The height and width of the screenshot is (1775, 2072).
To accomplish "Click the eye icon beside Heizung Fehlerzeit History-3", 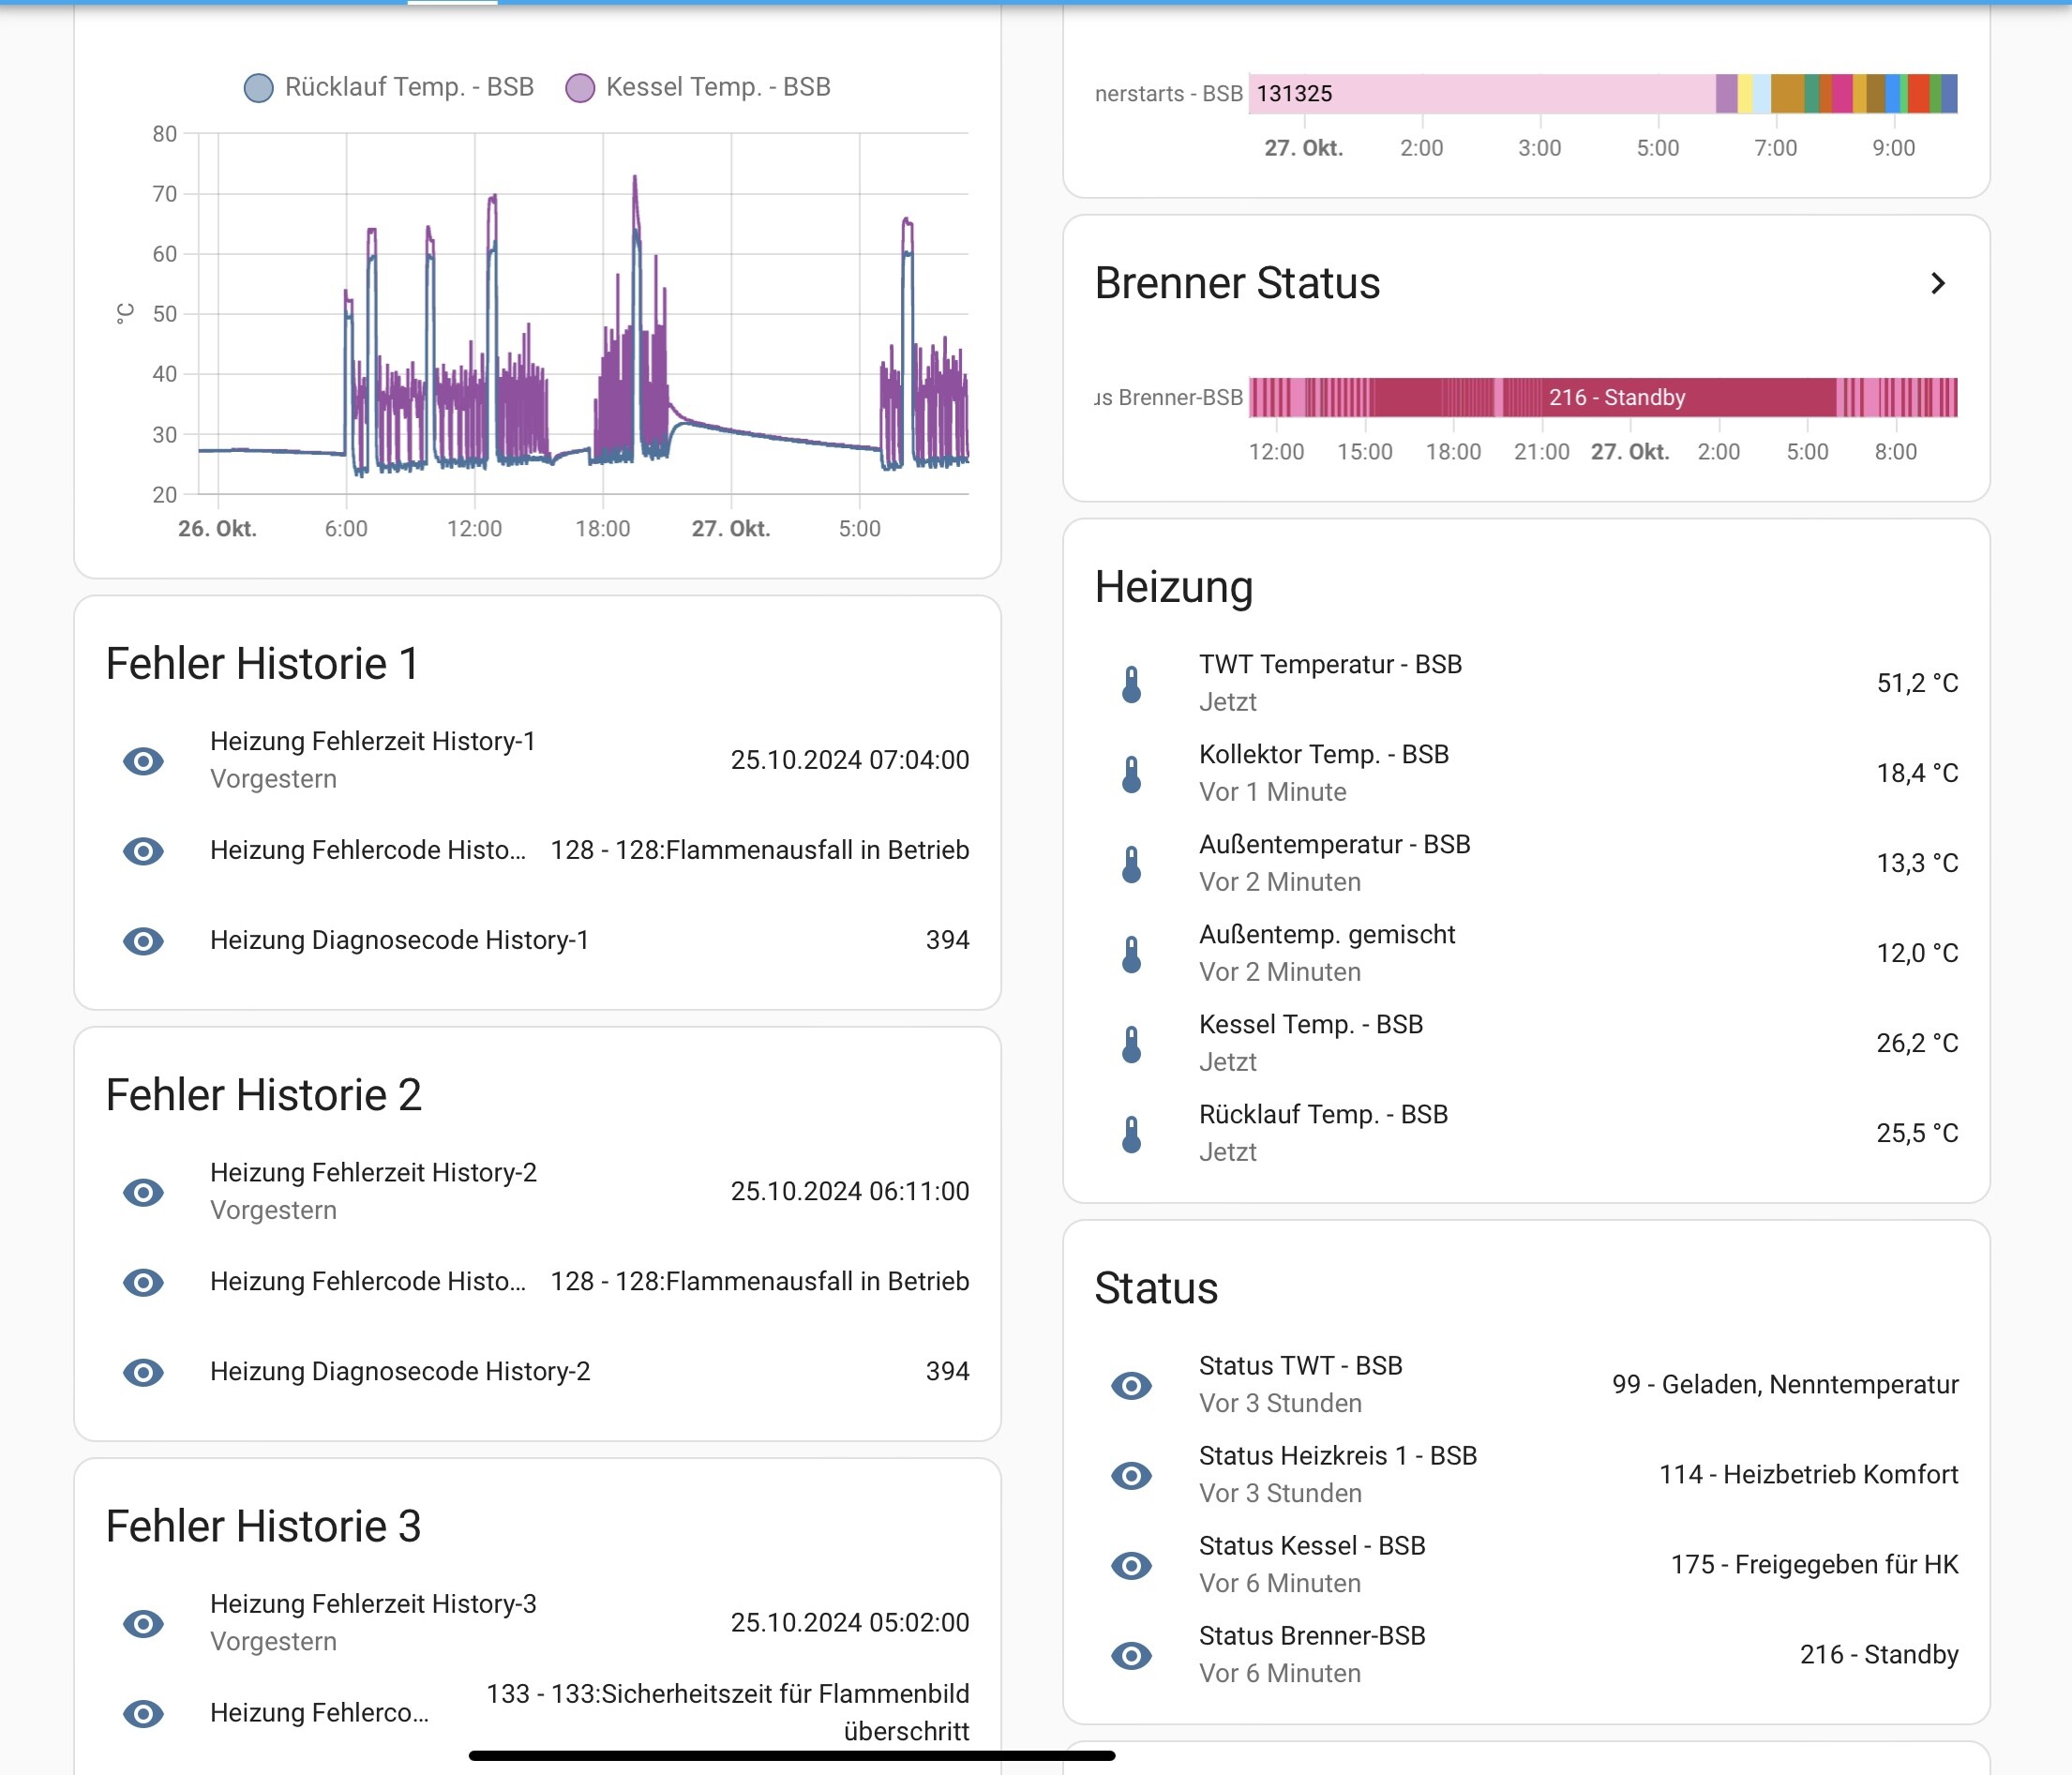I will tap(143, 1623).
